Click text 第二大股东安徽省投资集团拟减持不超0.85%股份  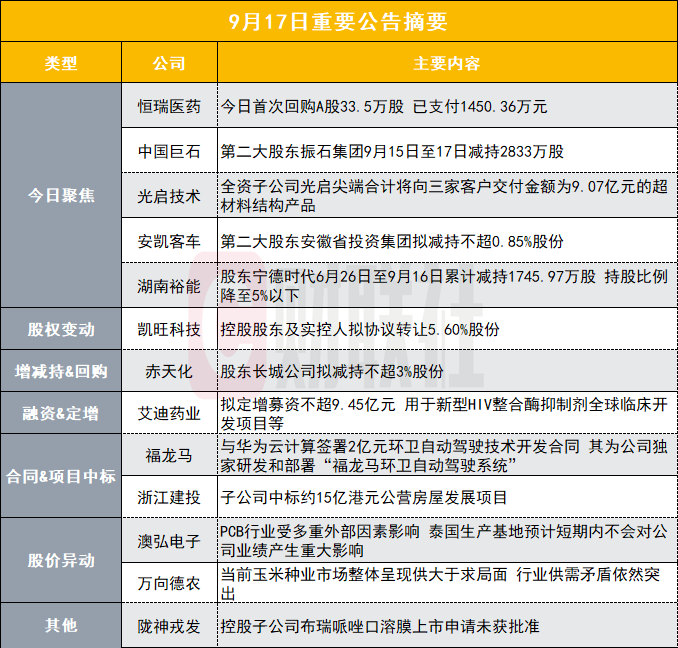tap(392, 241)
